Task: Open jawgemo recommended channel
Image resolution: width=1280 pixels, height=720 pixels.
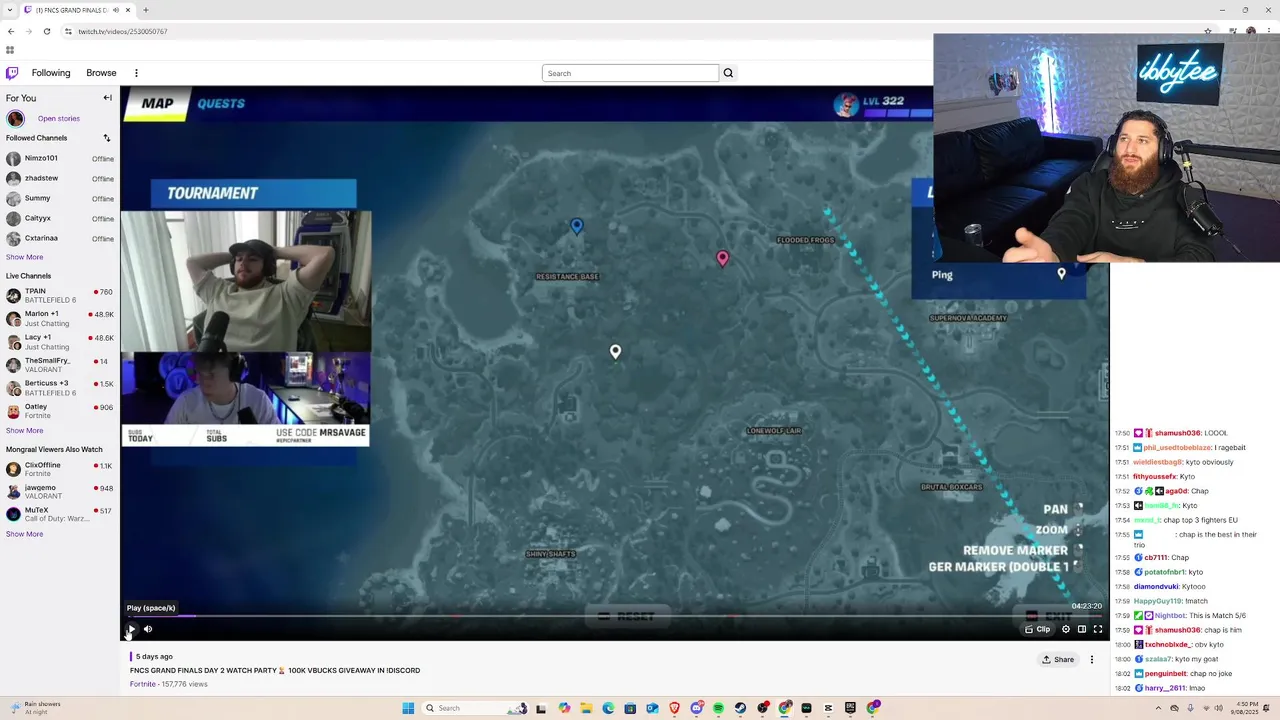Action: (60, 491)
